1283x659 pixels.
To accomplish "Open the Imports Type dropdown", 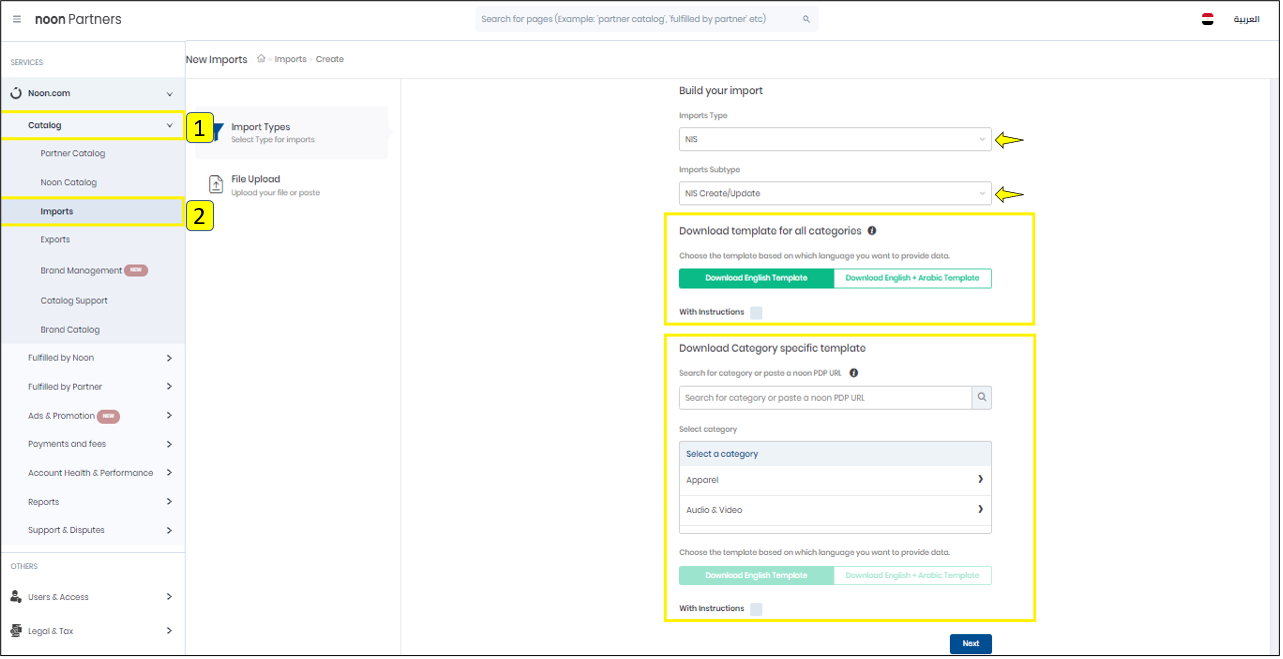I will click(835, 139).
